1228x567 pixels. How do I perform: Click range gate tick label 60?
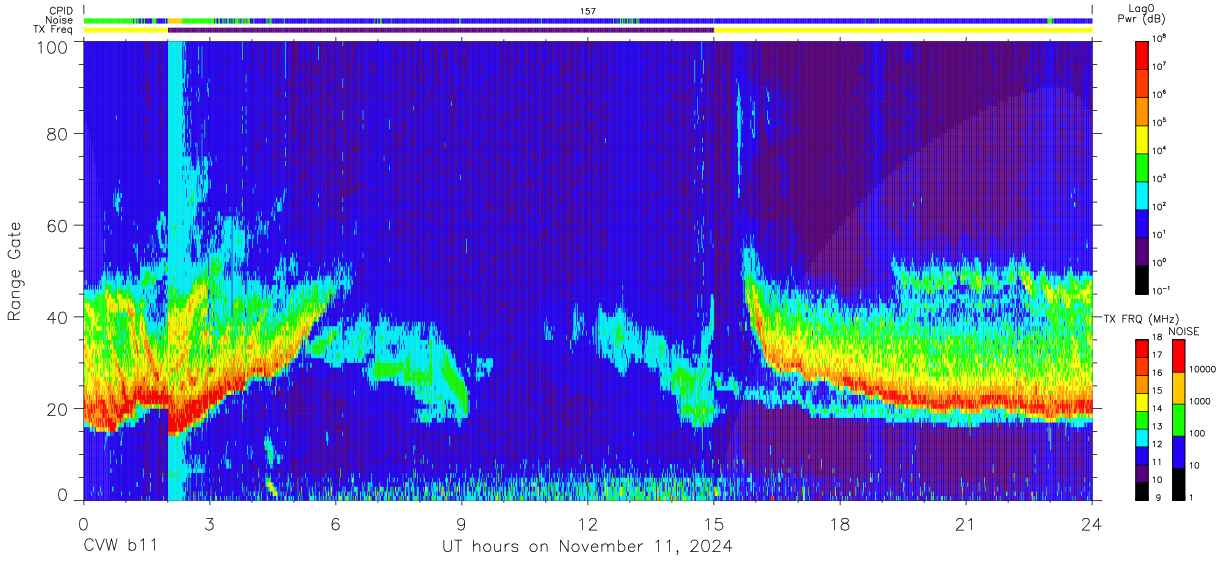pyautogui.click(x=55, y=226)
